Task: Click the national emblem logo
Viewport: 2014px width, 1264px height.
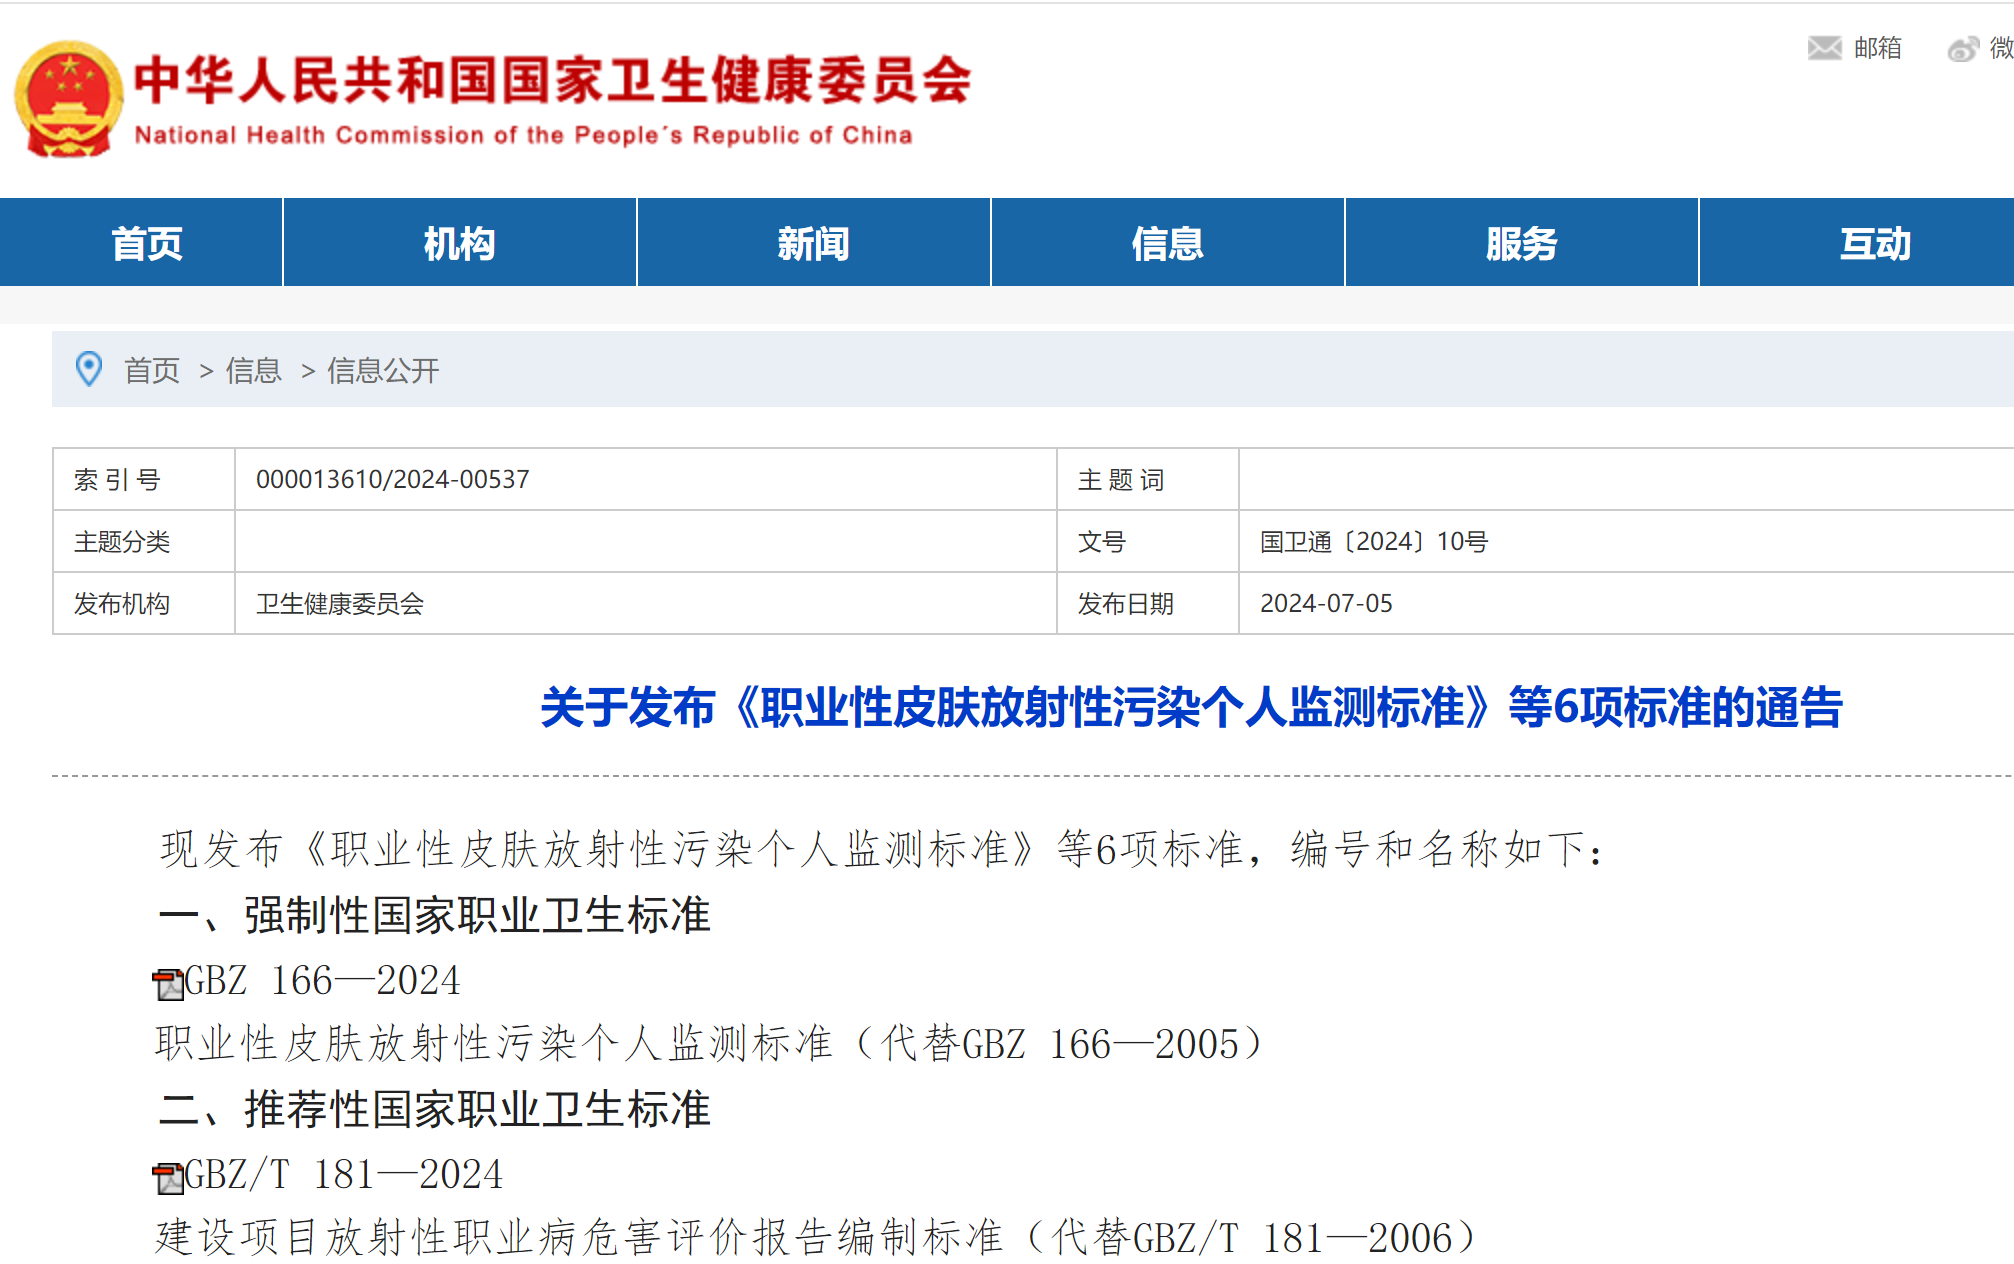Action: (68, 98)
